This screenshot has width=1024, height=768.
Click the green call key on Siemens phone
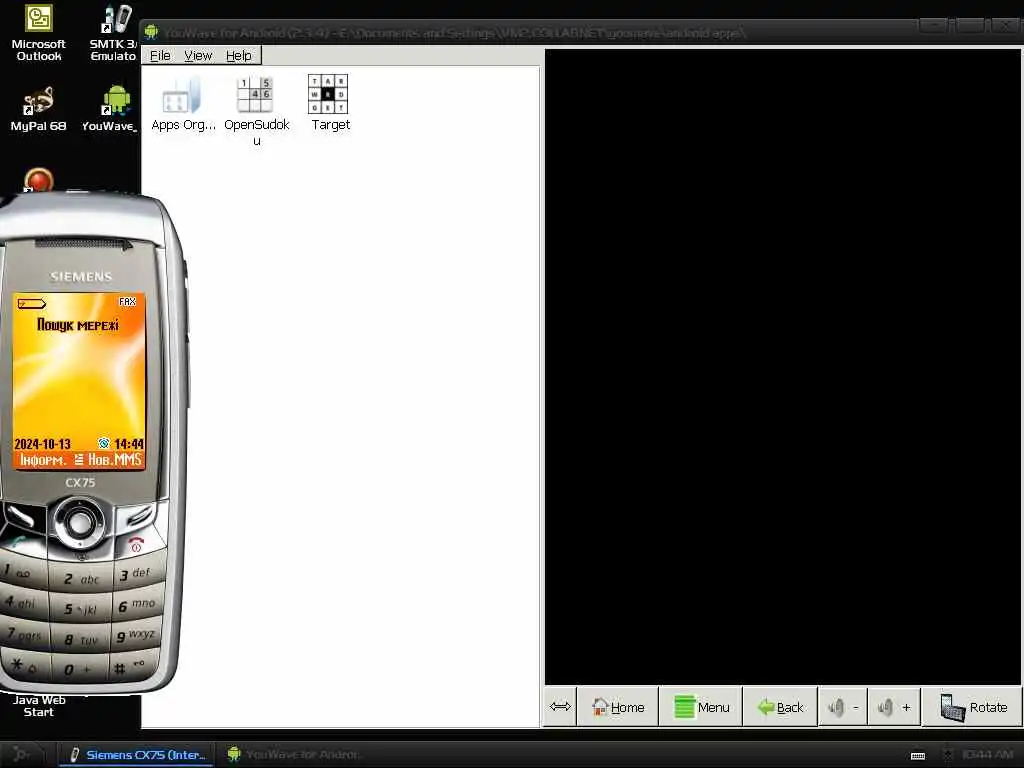coord(20,543)
